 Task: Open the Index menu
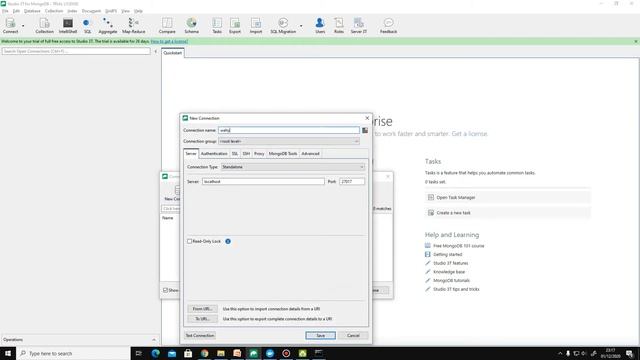[72, 11]
